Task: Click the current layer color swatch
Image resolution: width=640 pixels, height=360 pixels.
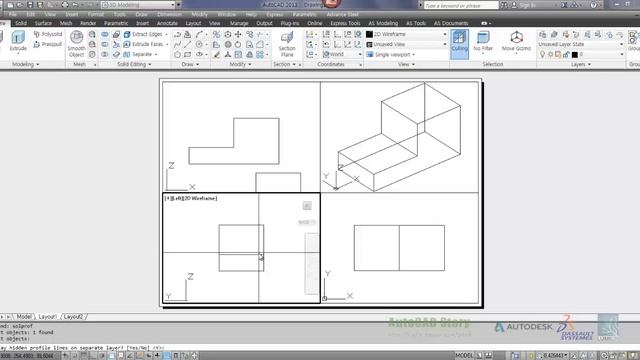Action: pos(575,54)
